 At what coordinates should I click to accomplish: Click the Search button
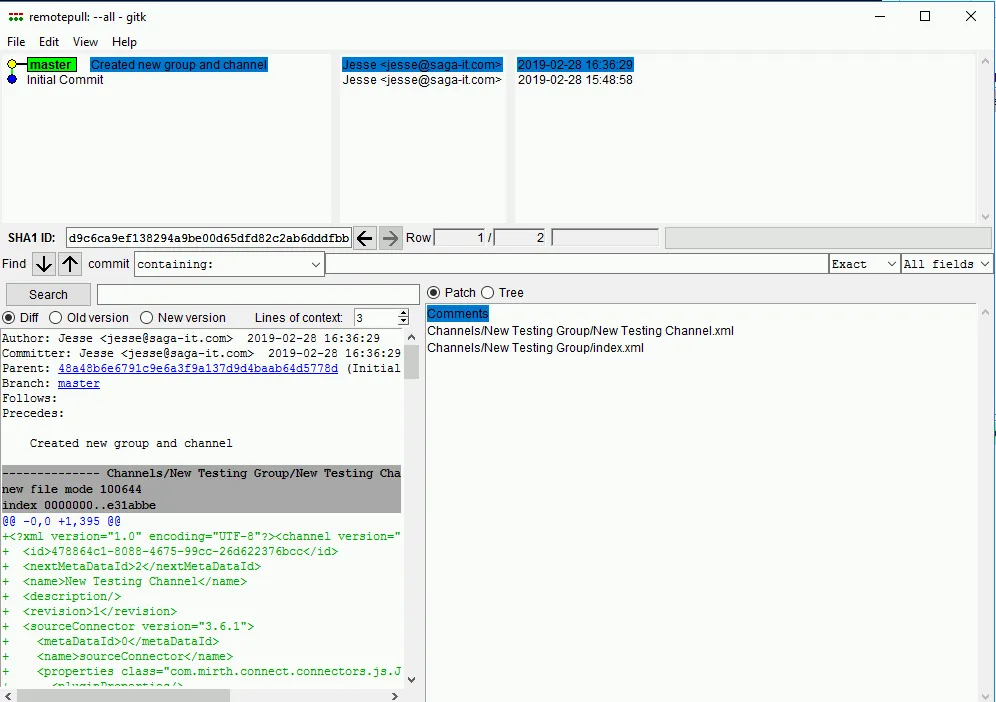point(47,294)
